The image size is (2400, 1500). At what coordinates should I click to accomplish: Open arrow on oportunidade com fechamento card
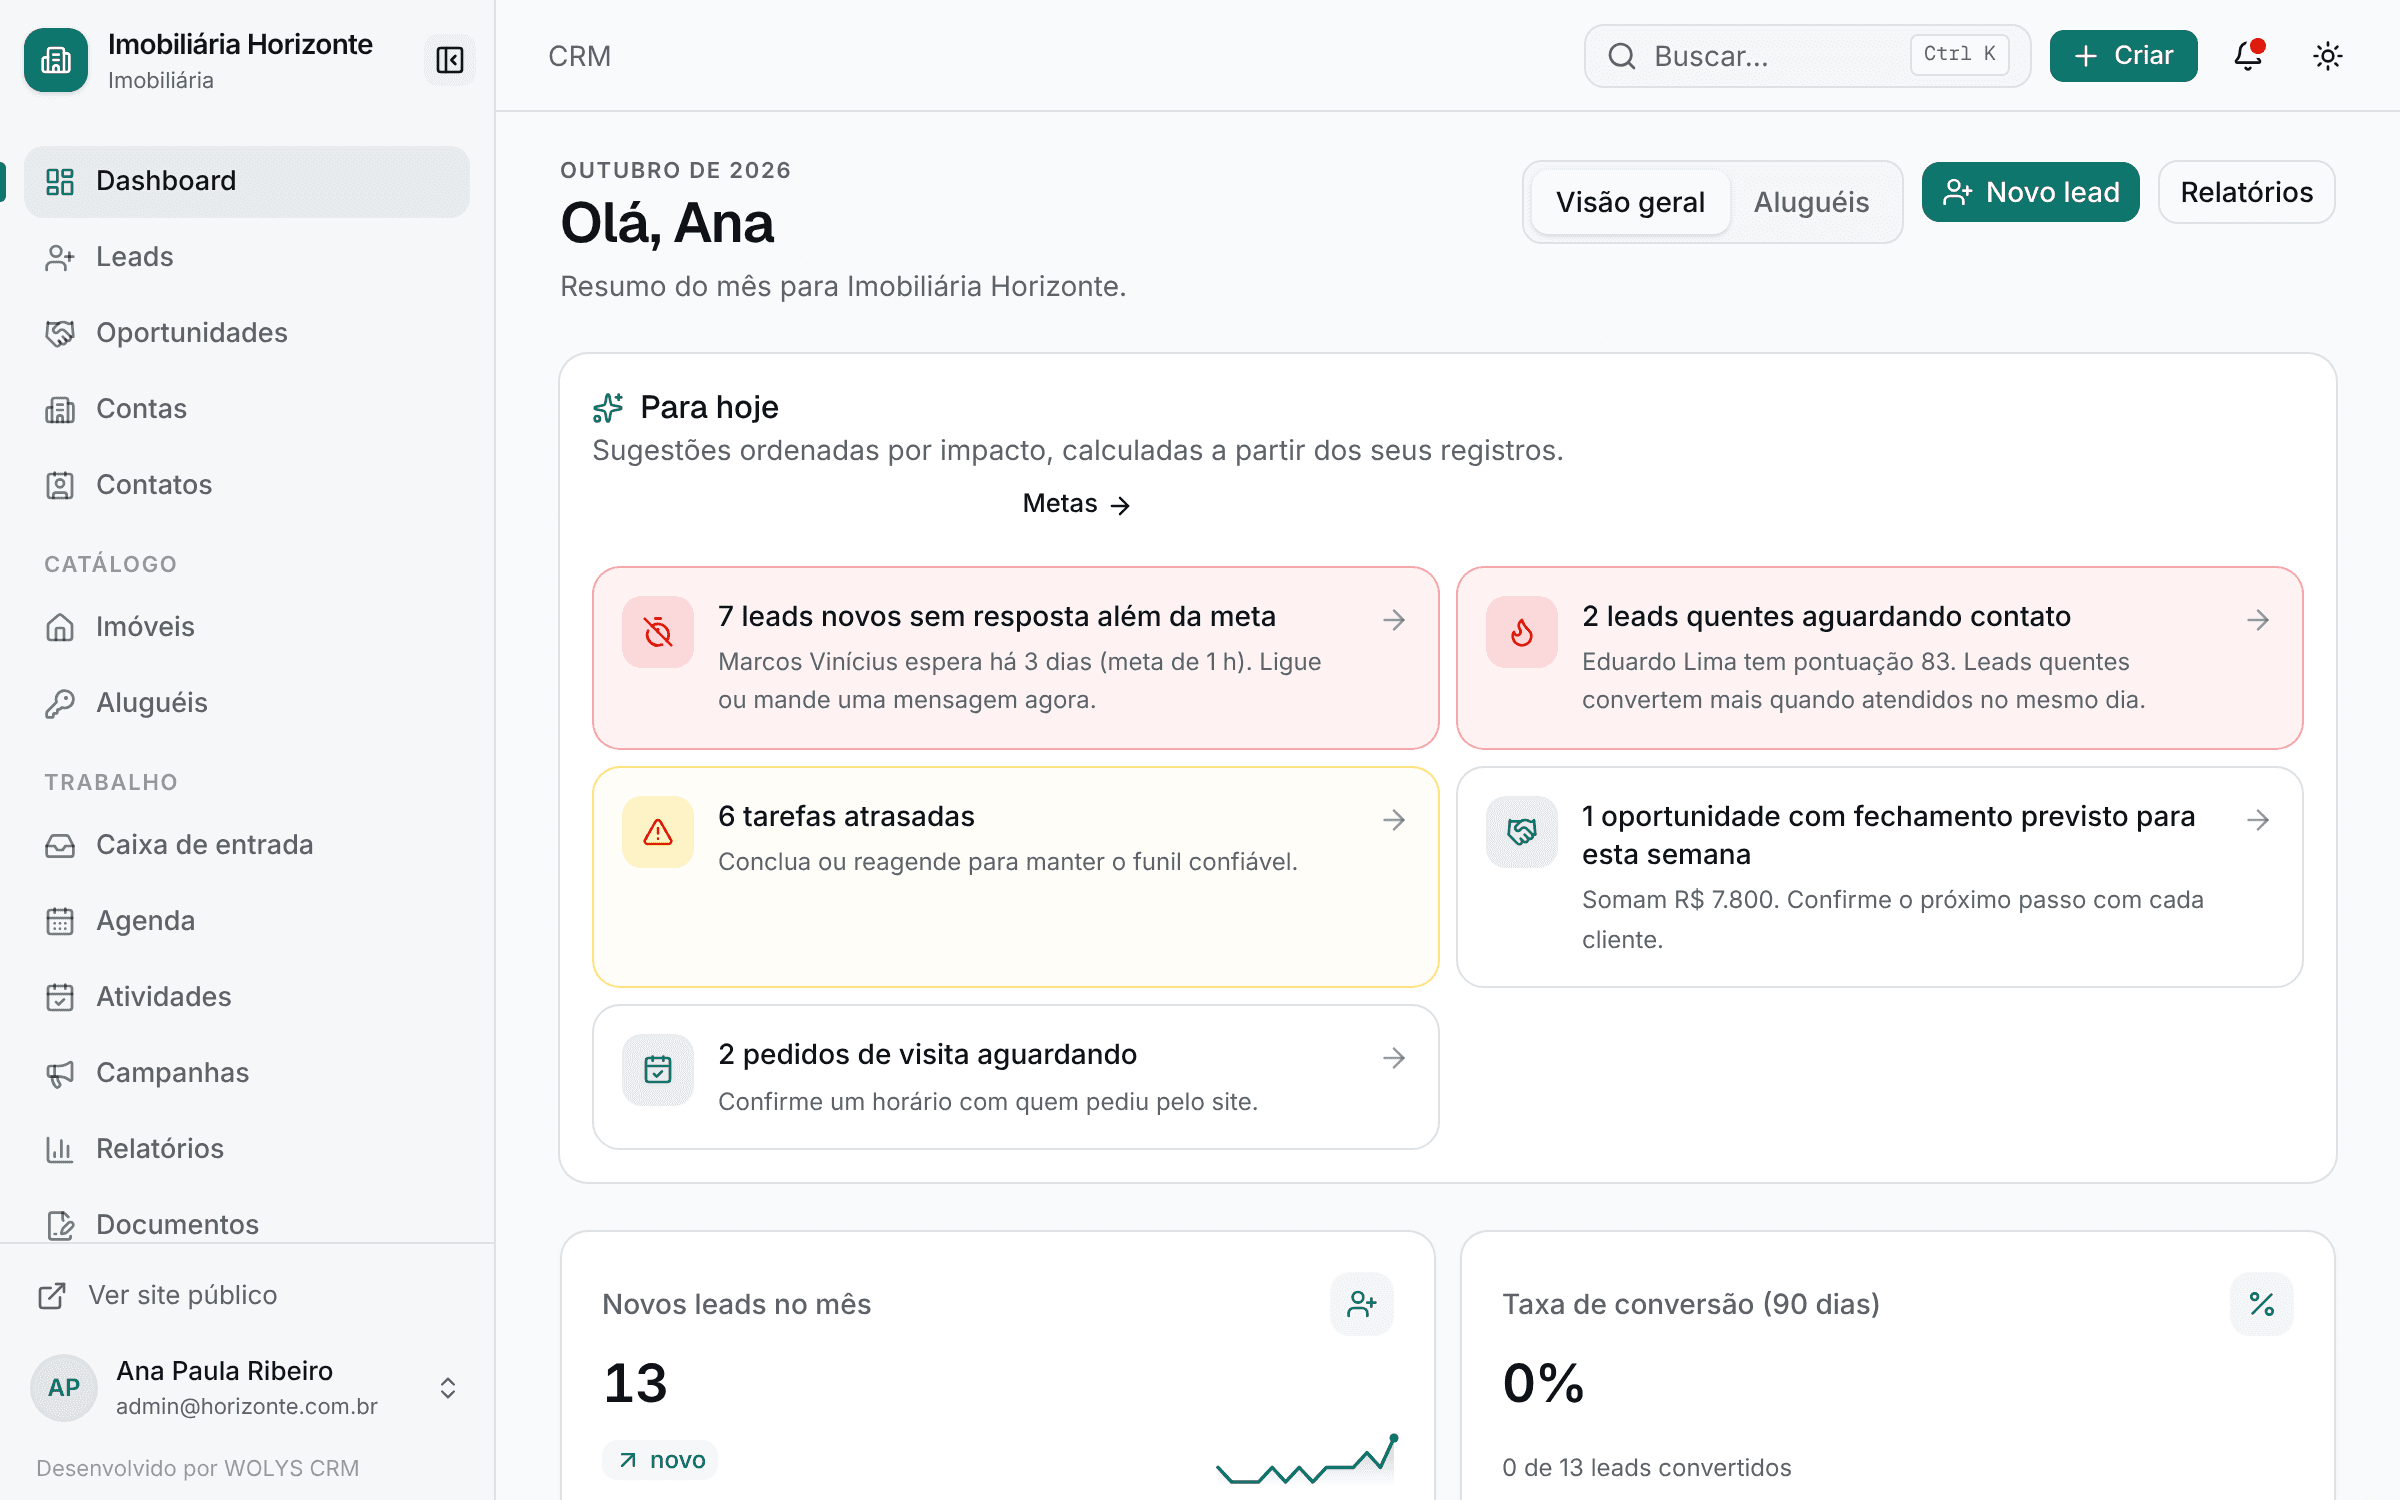tap(2257, 820)
